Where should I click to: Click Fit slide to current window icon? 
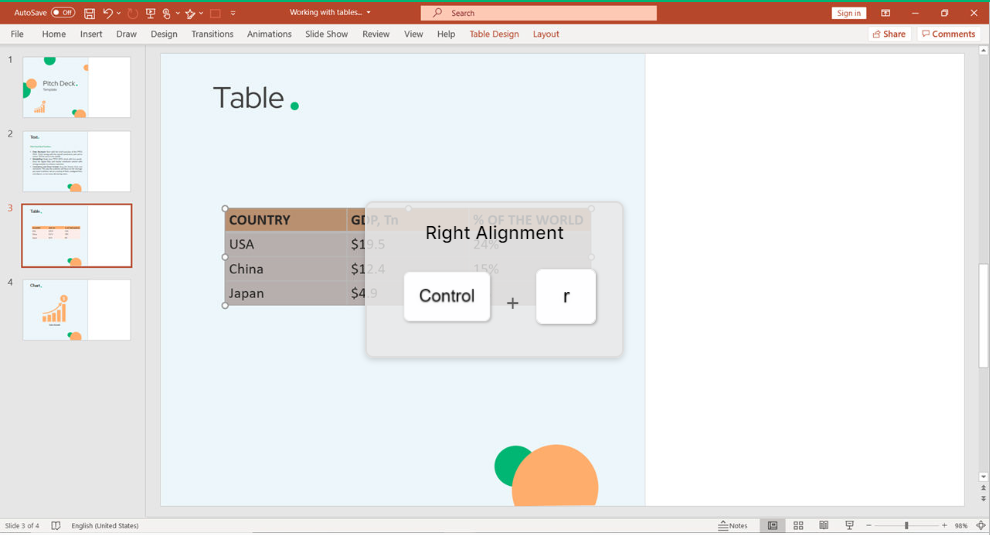point(981,526)
